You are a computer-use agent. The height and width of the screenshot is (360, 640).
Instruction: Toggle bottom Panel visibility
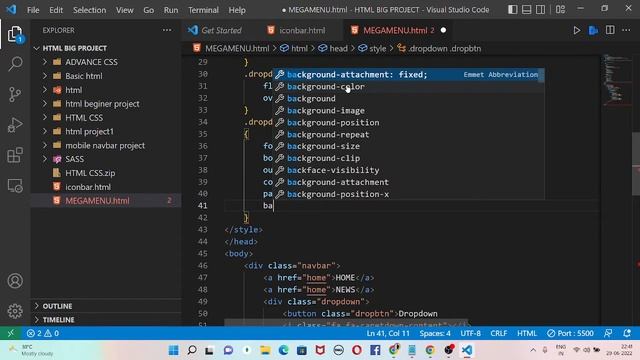click(x=527, y=9)
